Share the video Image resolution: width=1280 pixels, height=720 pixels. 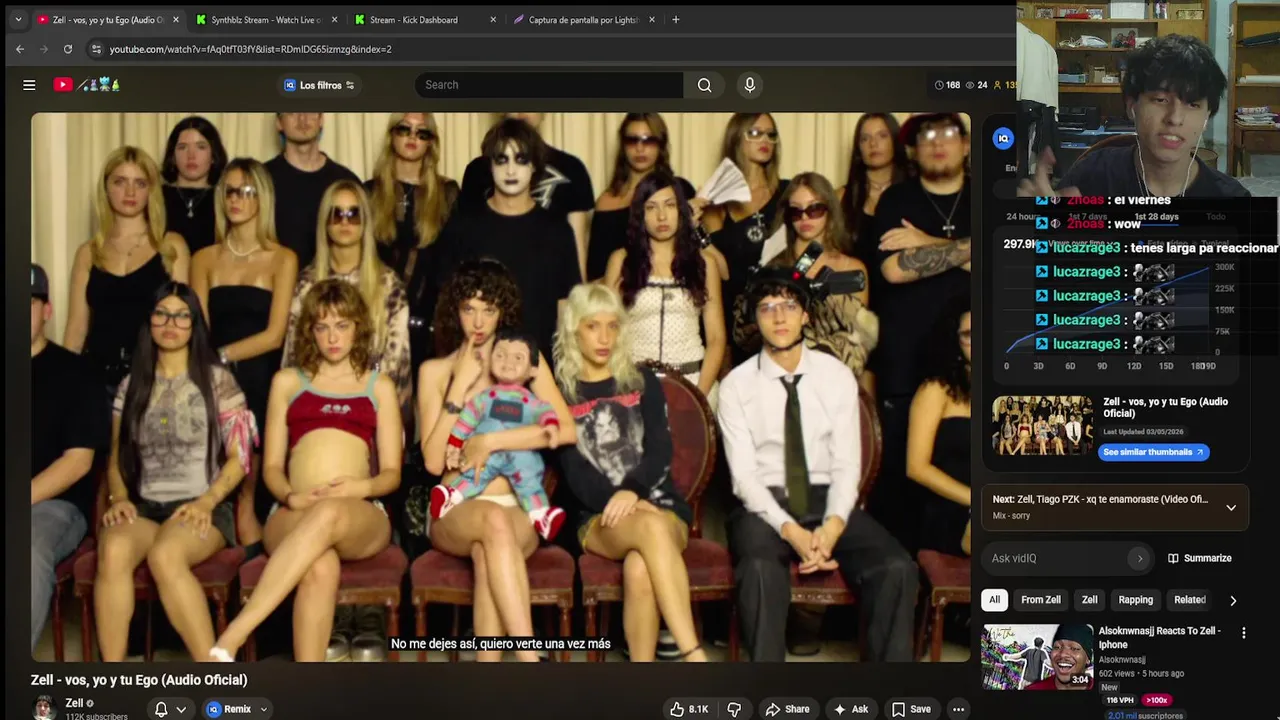[787, 709]
